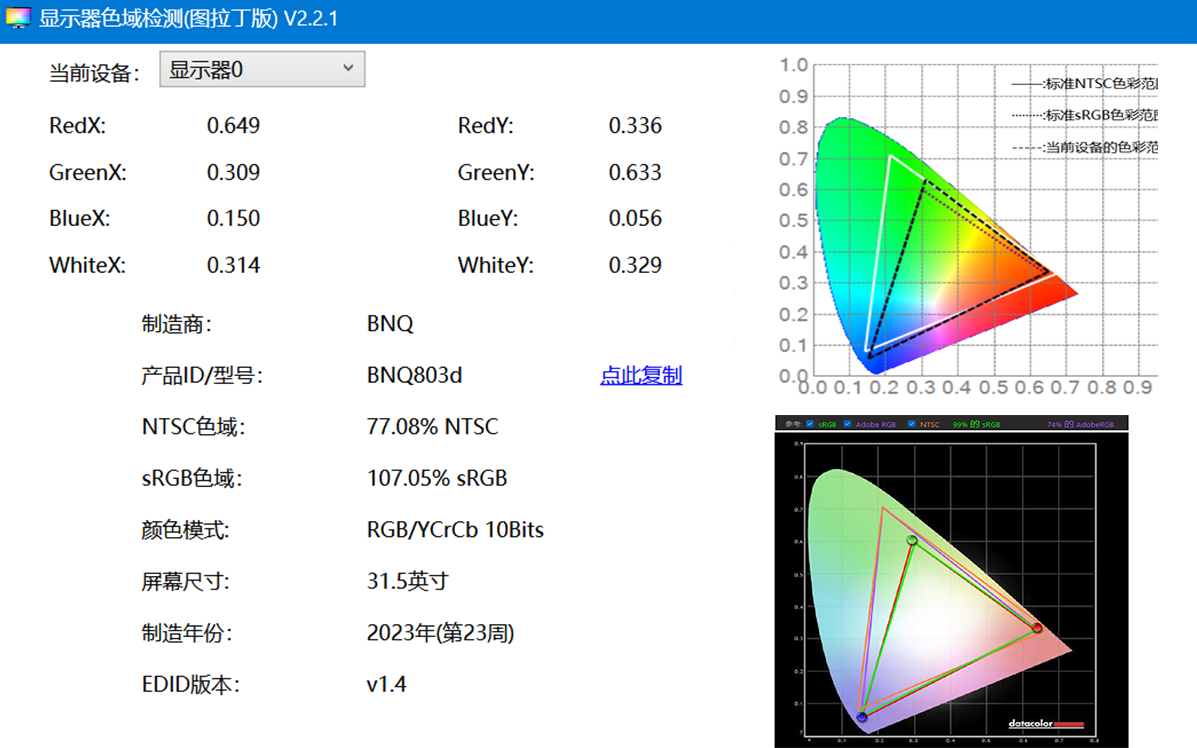Click the 99% 的 sRGB result label
This screenshot has height=748, width=1197.
pyautogui.click(x=976, y=424)
